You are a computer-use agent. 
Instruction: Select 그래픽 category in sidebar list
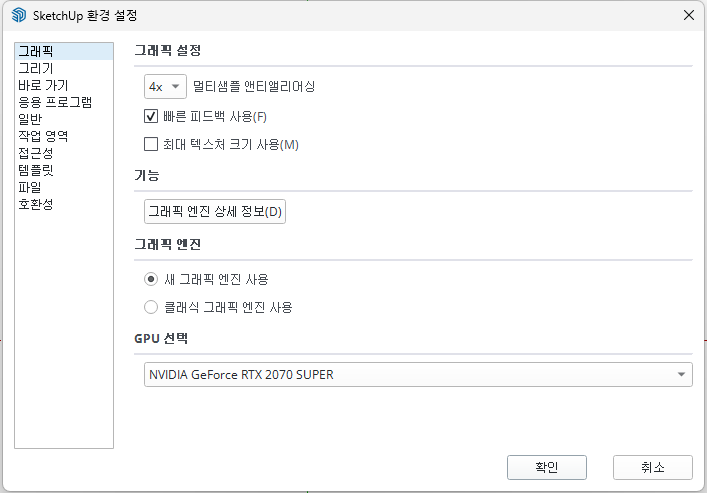point(64,51)
